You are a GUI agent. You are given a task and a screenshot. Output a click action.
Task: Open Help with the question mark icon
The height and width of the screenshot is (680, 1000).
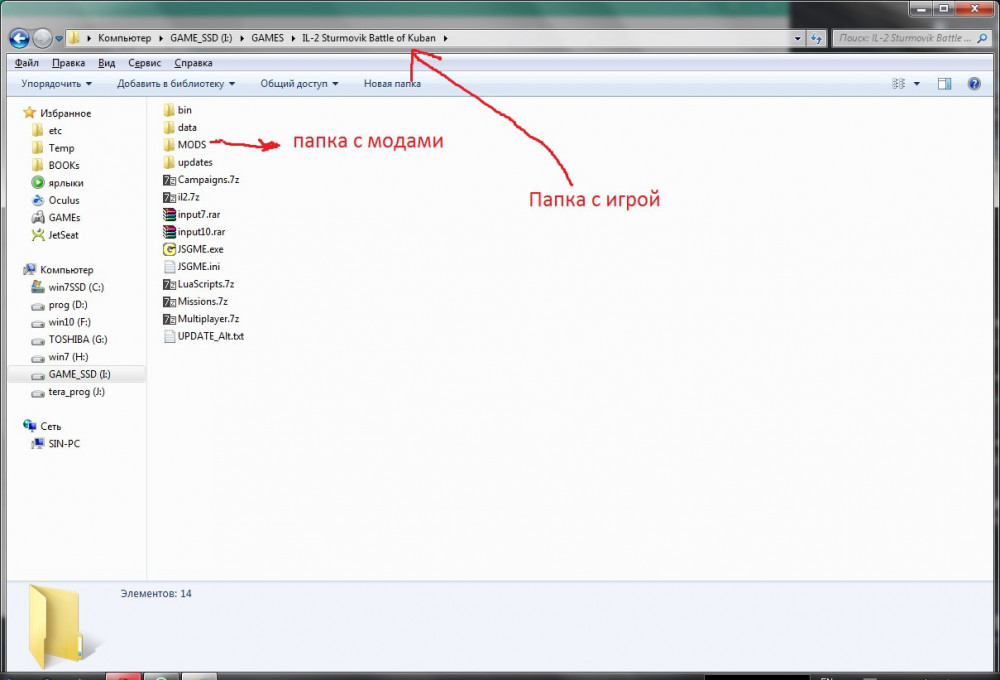[x=974, y=84]
